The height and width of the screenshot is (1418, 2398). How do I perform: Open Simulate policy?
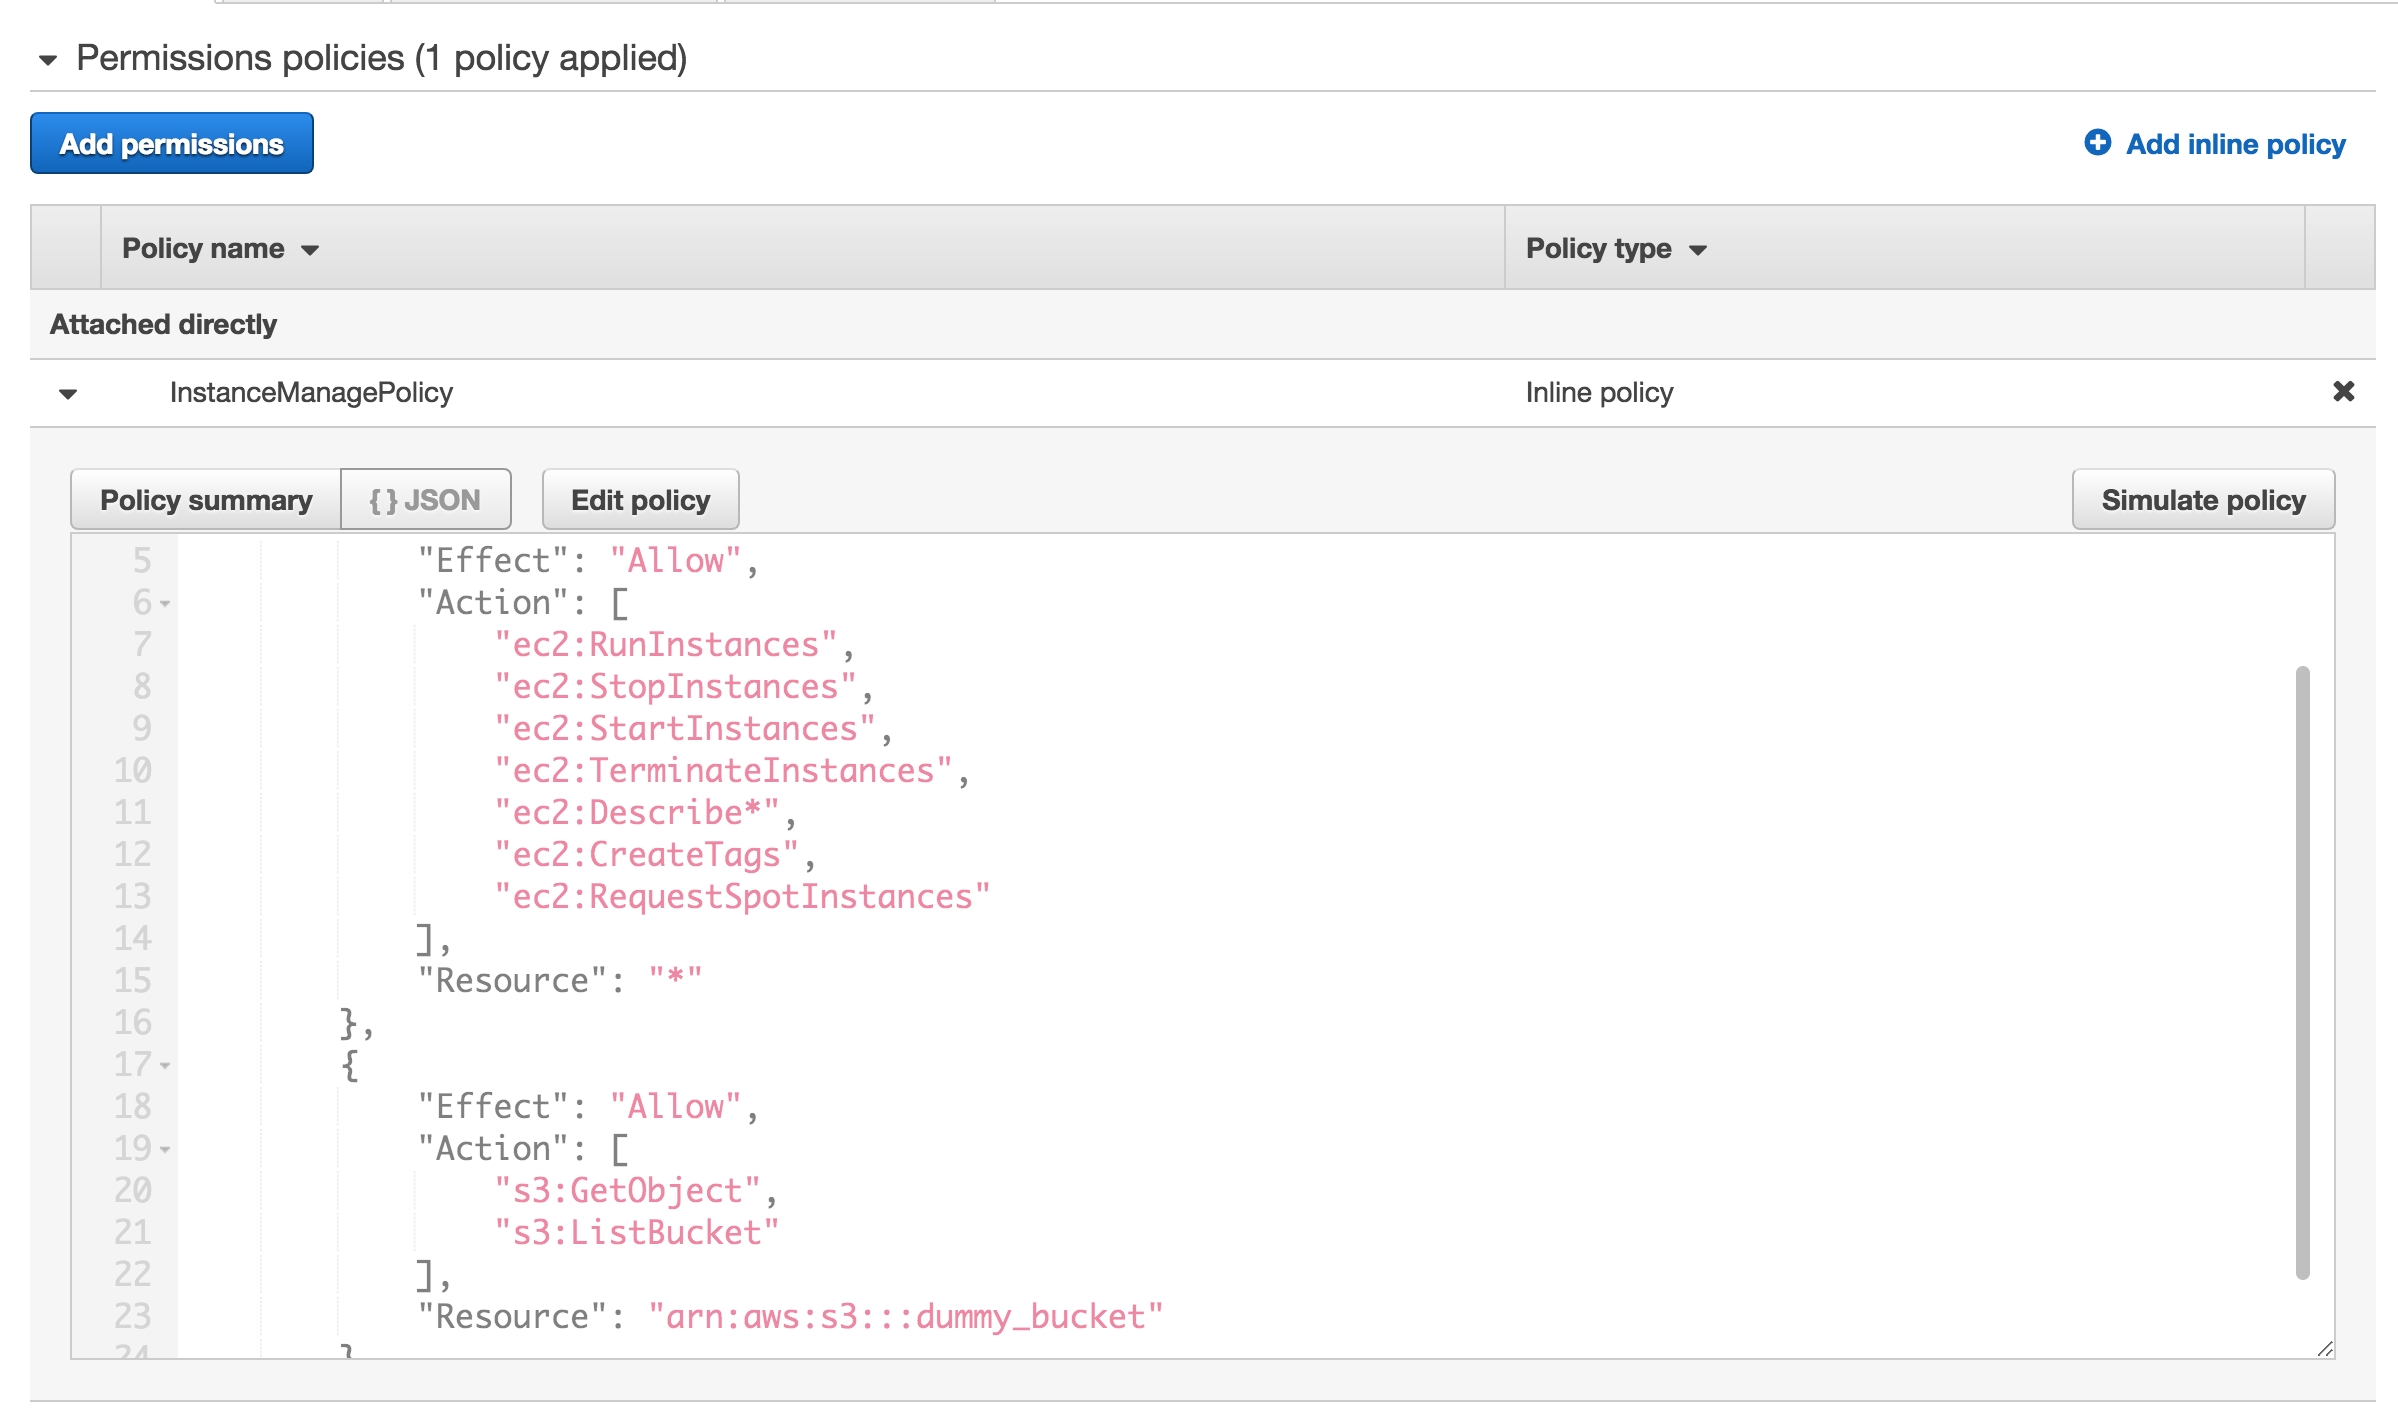click(x=2202, y=499)
